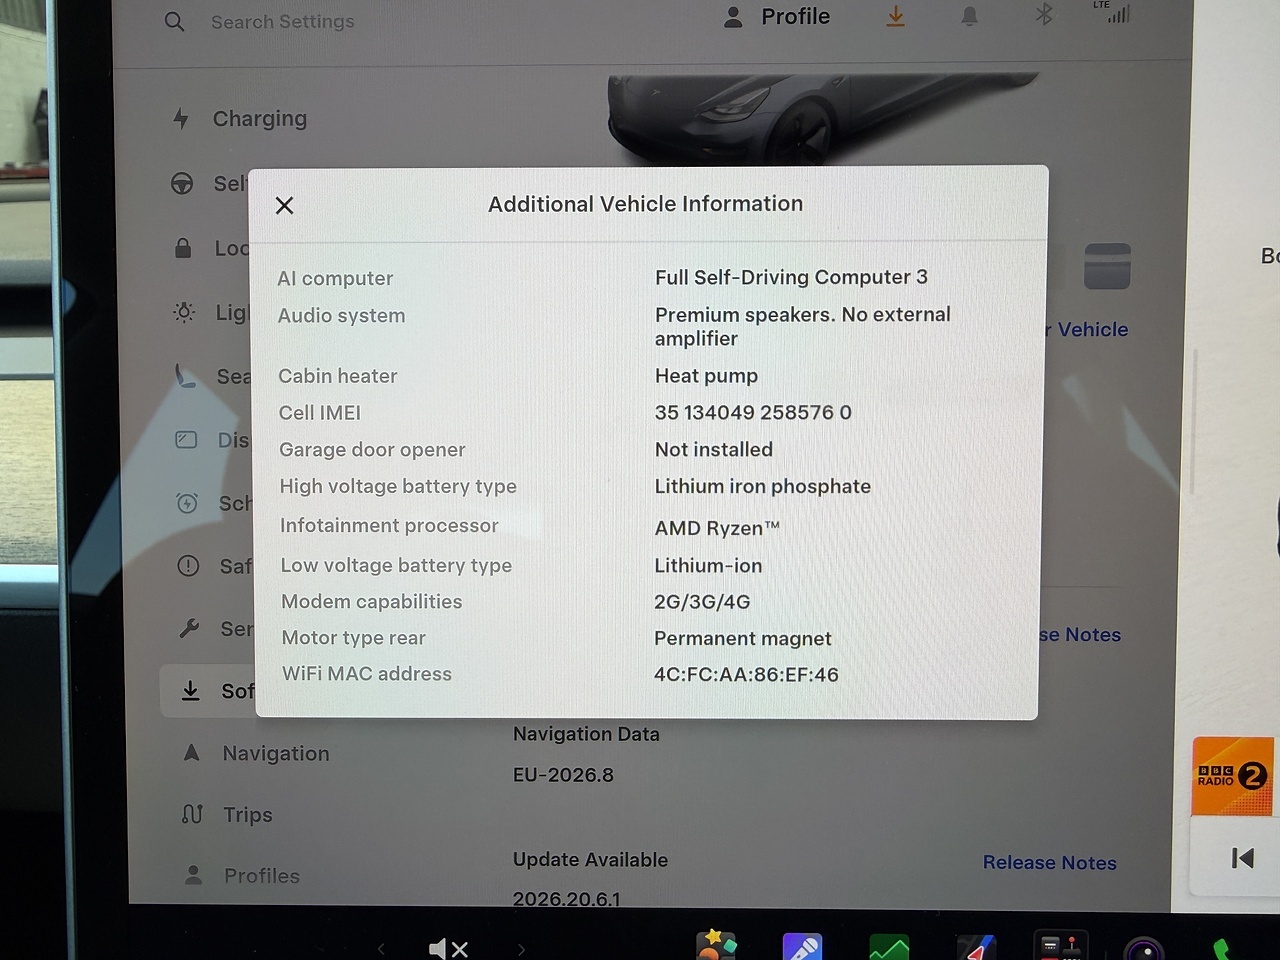Image resolution: width=1280 pixels, height=960 pixels.
Task: Select the padlock sidebar icon
Action: [183, 247]
